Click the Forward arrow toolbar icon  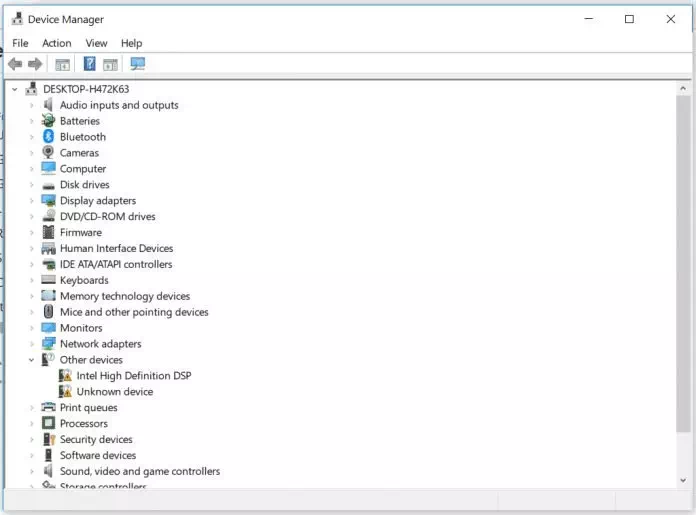click(35, 64)
